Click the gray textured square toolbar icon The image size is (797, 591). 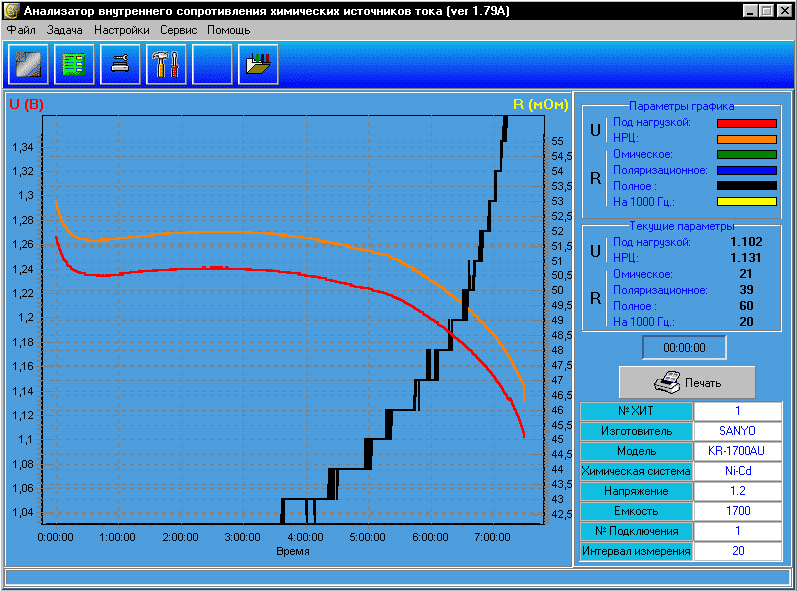28,64
